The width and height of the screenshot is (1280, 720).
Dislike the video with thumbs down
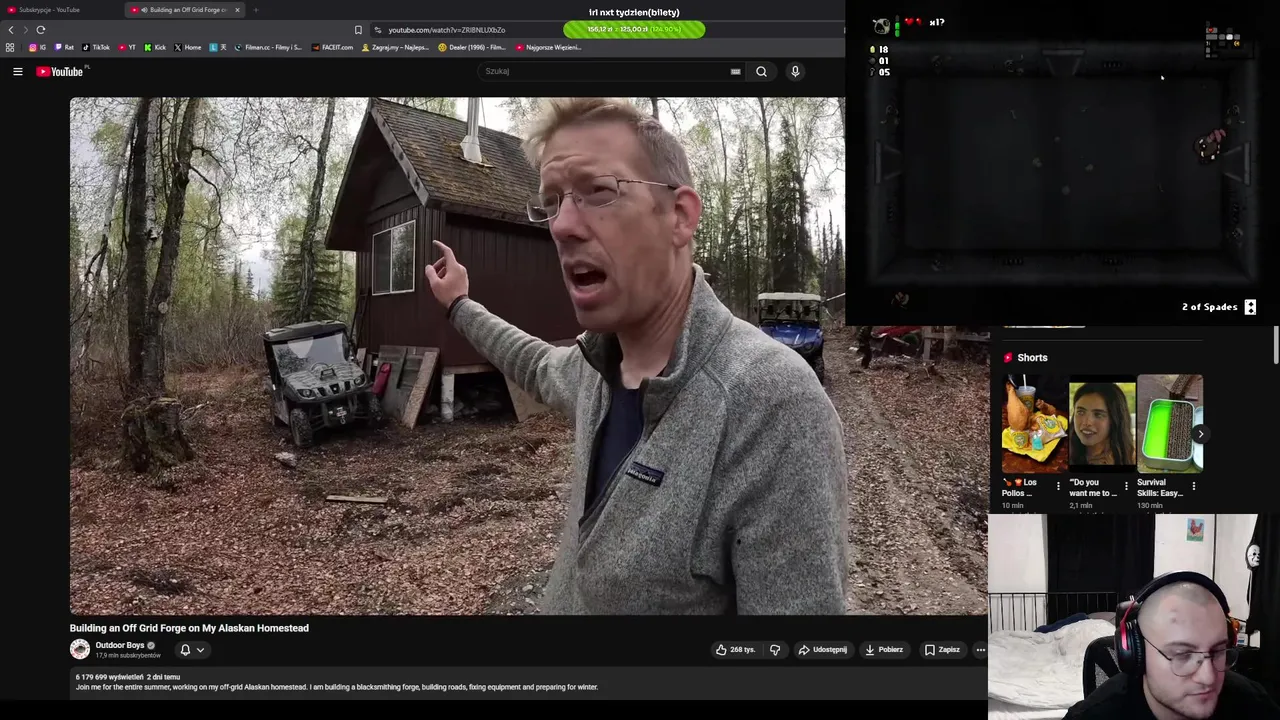(775, 650)
